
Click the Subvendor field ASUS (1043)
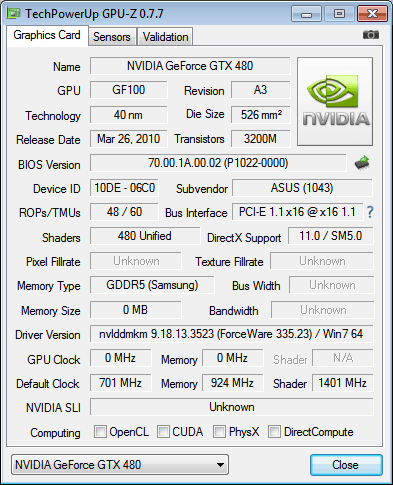[x=302, y=188]
